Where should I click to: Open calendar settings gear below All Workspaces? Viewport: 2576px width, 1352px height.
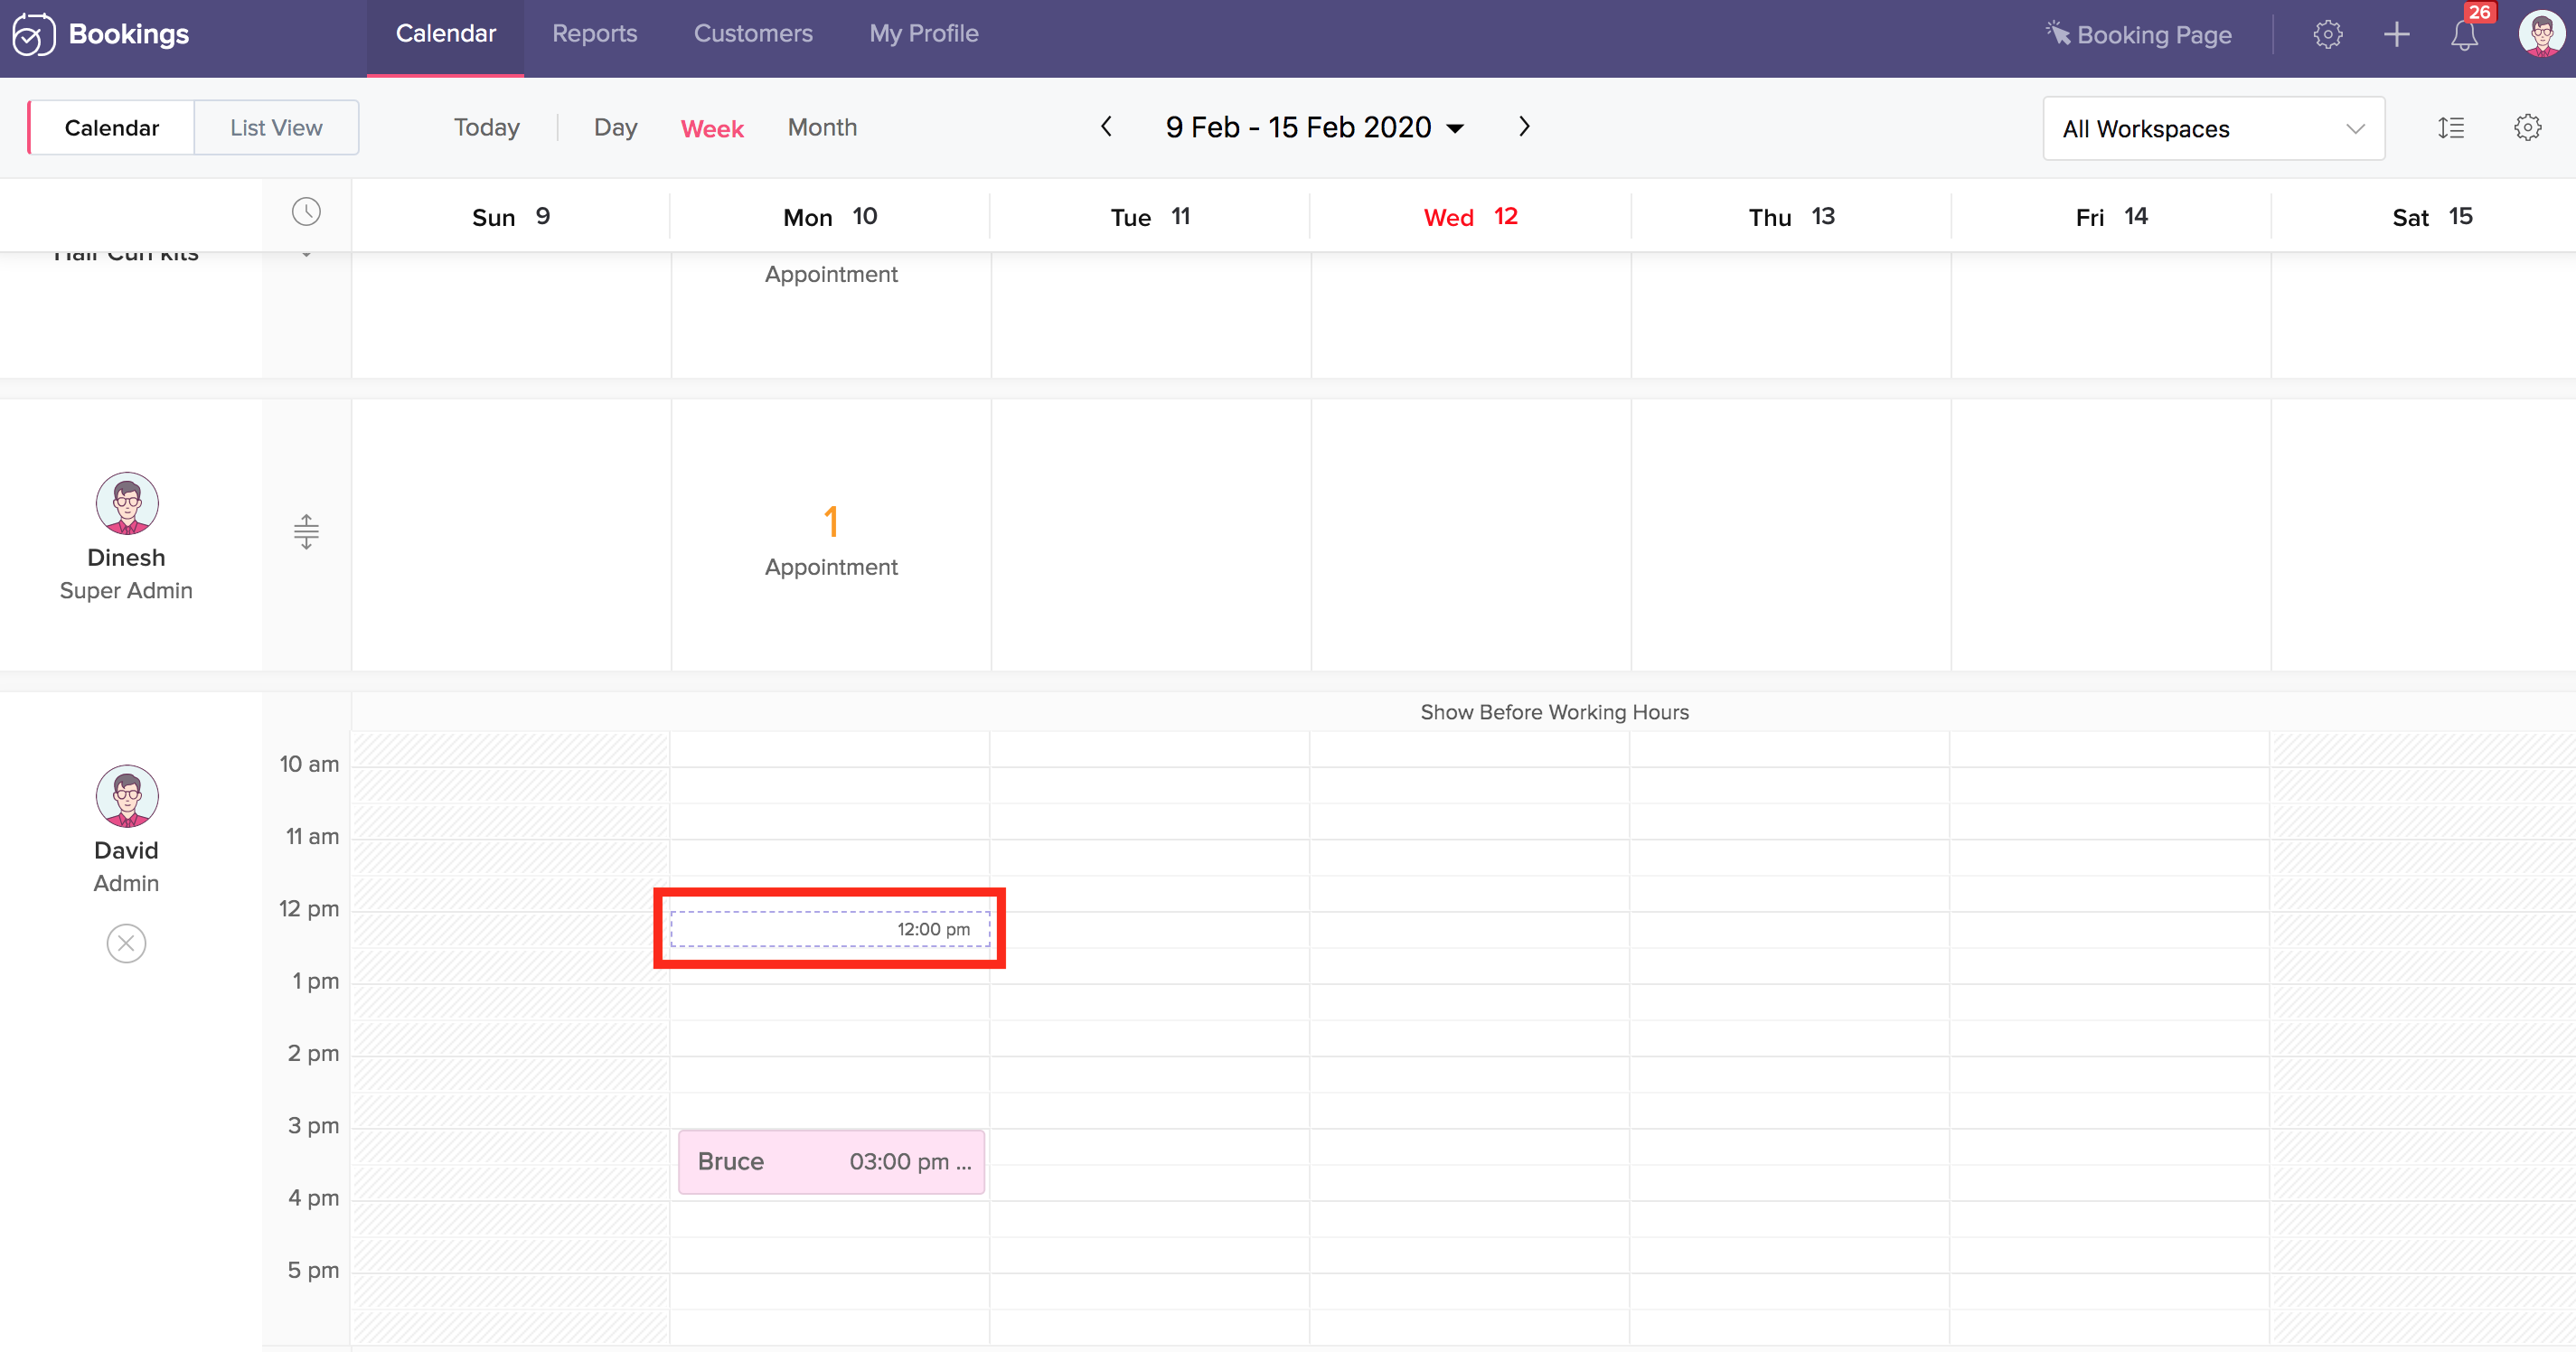[x=2527, y=128]
